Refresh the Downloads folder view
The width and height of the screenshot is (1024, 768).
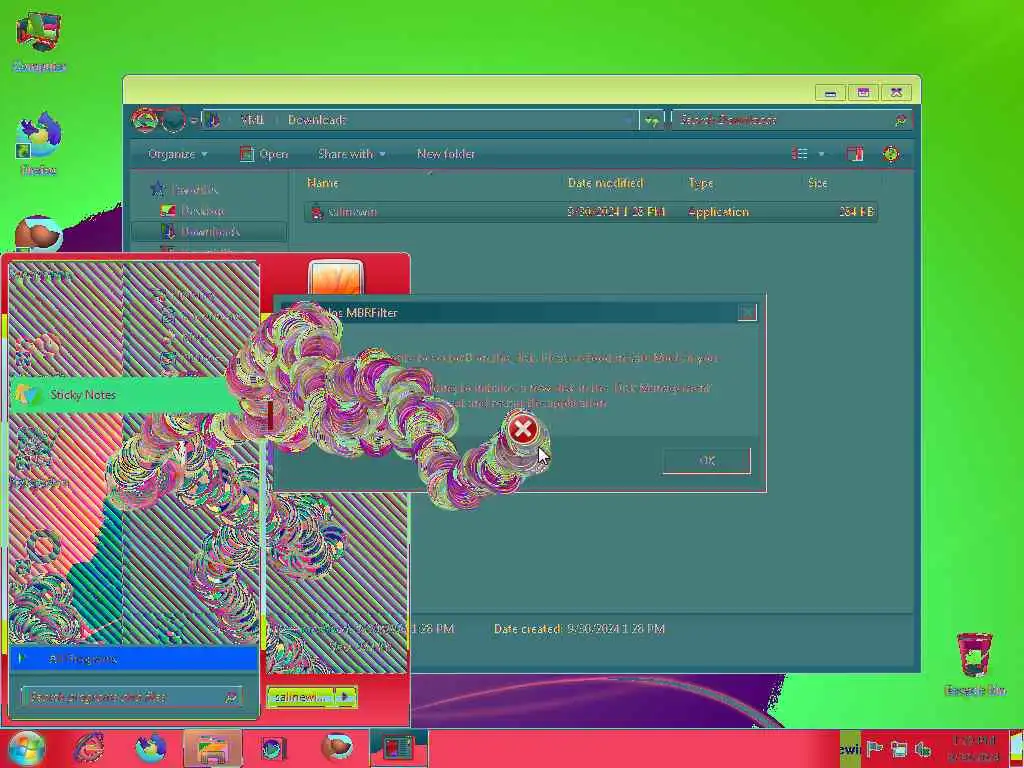tap(651, 120)
